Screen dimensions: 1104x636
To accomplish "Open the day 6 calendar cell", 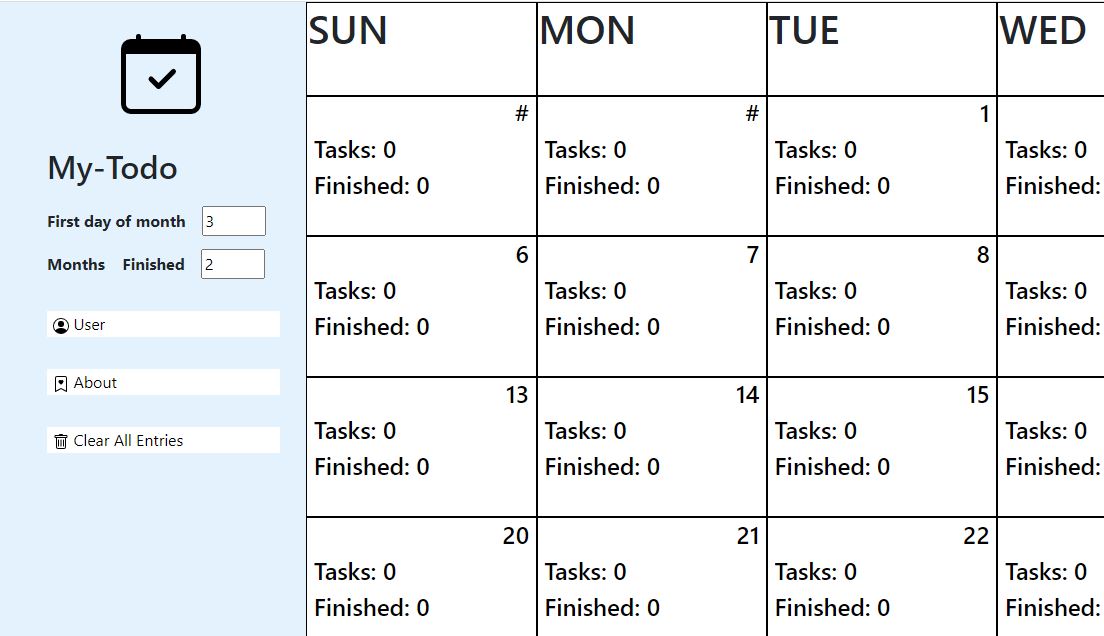I will coord(421,306).
